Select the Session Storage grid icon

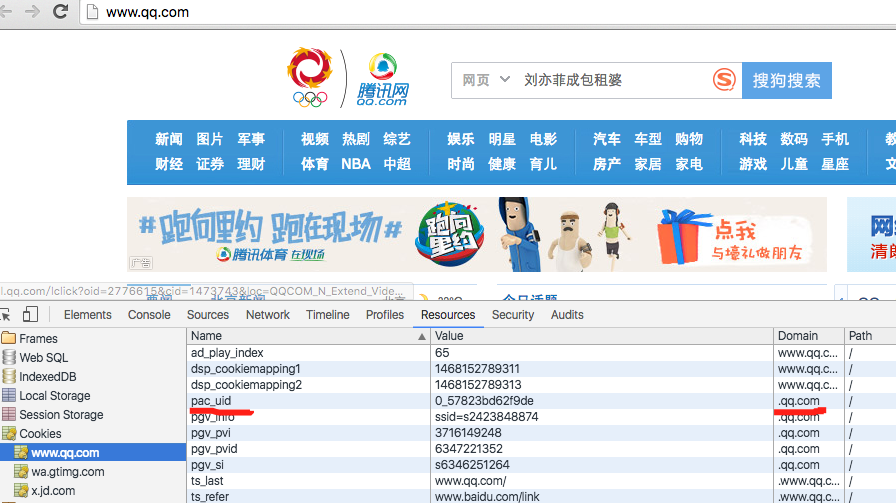pos(9,414)
